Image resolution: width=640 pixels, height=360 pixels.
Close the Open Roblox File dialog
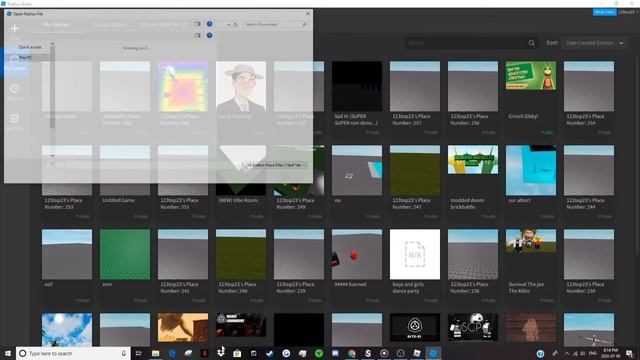[308, 14]
